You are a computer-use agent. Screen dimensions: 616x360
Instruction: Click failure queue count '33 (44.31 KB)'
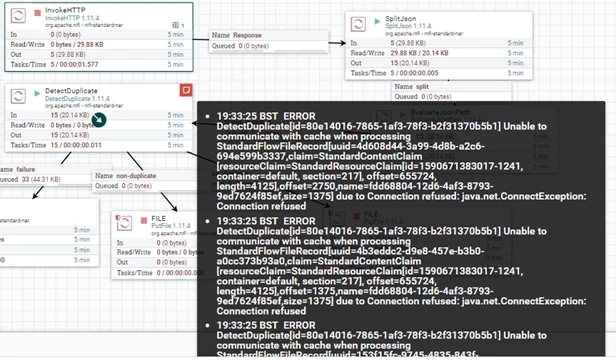click(x=41, y=180)
